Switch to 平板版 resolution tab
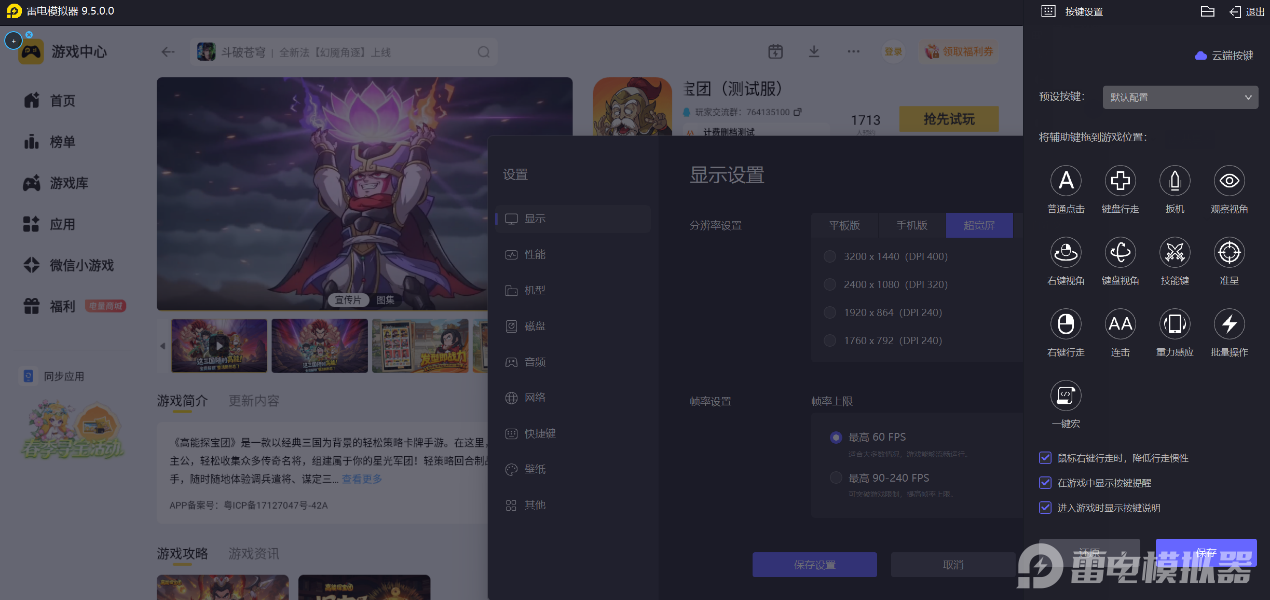 coord(844,226)
